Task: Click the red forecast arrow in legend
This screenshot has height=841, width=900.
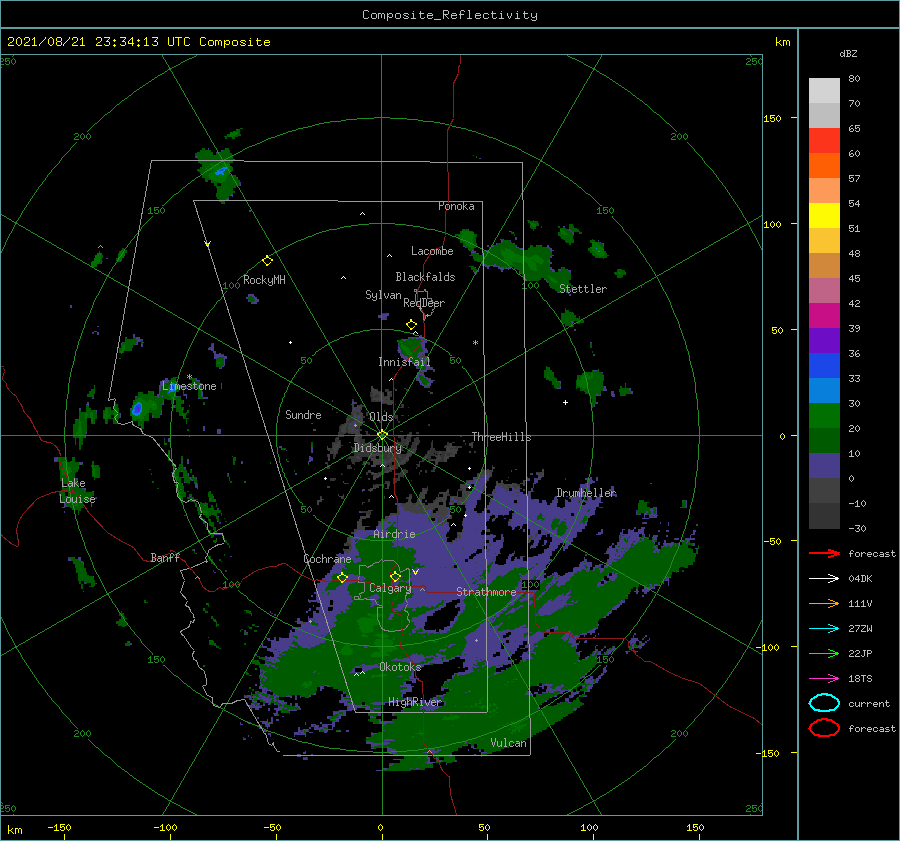Action: pos(824,553)
